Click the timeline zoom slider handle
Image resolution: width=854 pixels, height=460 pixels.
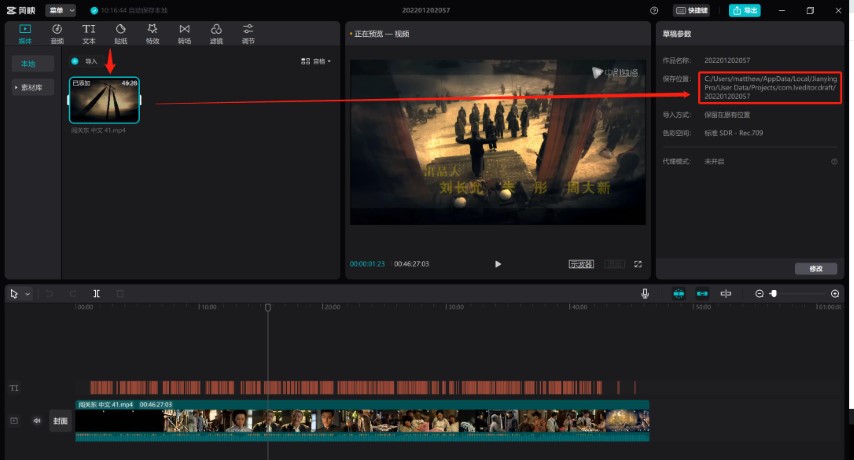tap(773, 294)
